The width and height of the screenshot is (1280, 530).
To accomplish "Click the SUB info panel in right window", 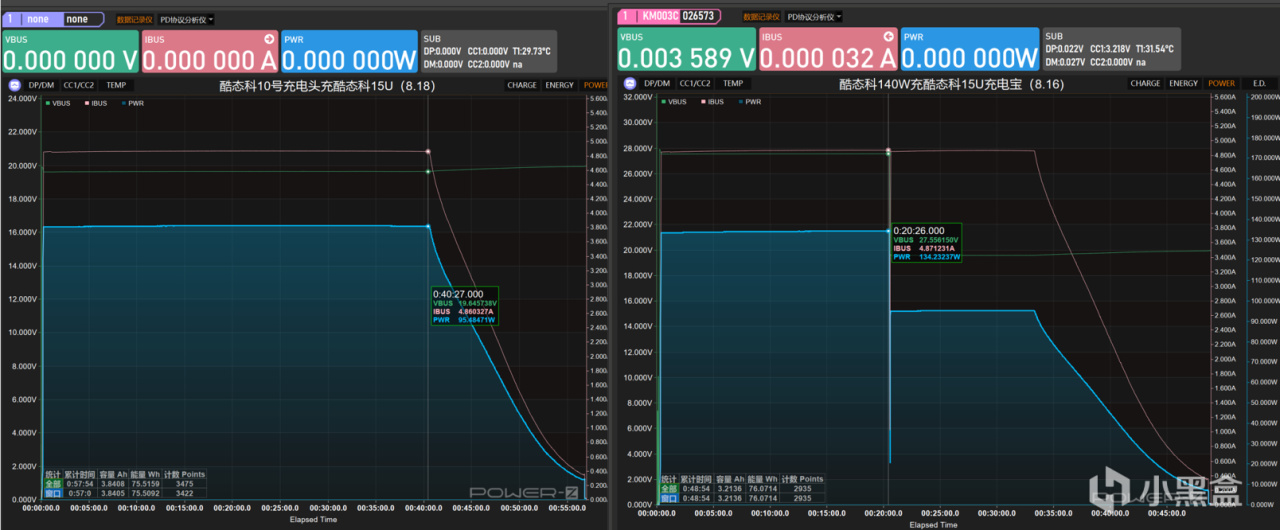I will 1111,49.
